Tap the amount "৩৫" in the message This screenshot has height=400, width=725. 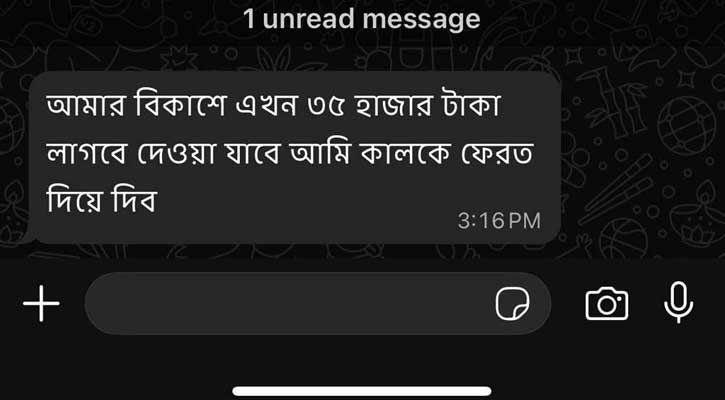(x=325, y=108)
